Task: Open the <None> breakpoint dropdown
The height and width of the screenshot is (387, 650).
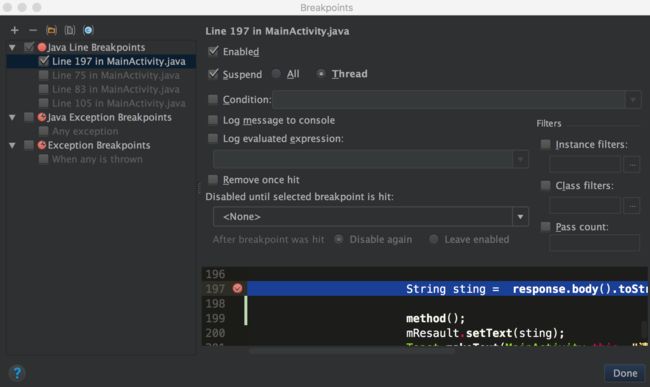Action: pos(371,217)
